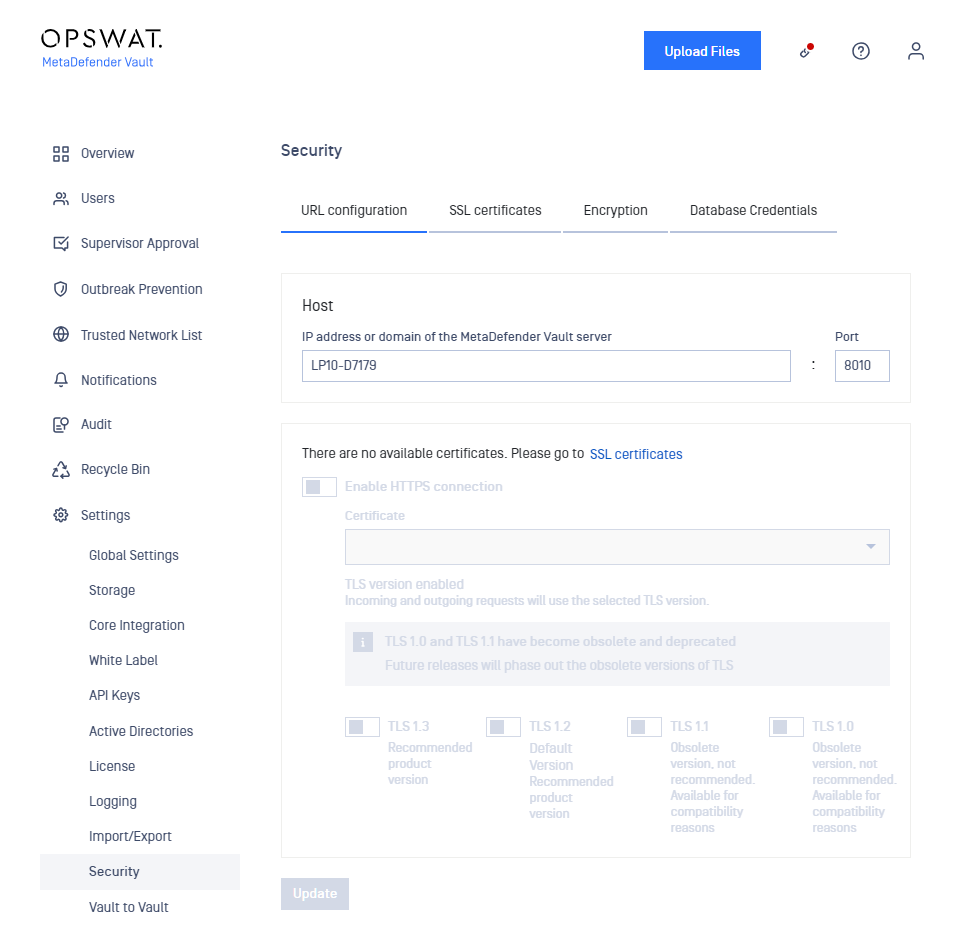Toggle the TLS 1.3 switch

point(362,727)
